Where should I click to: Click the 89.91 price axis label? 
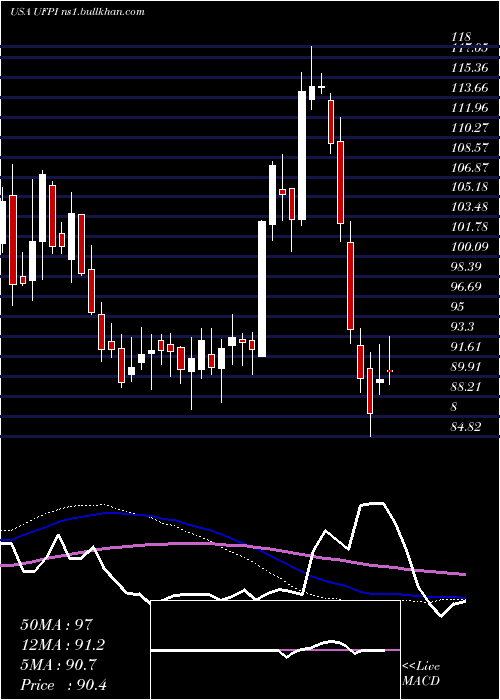pyautogui.click(x=466, y=367)
